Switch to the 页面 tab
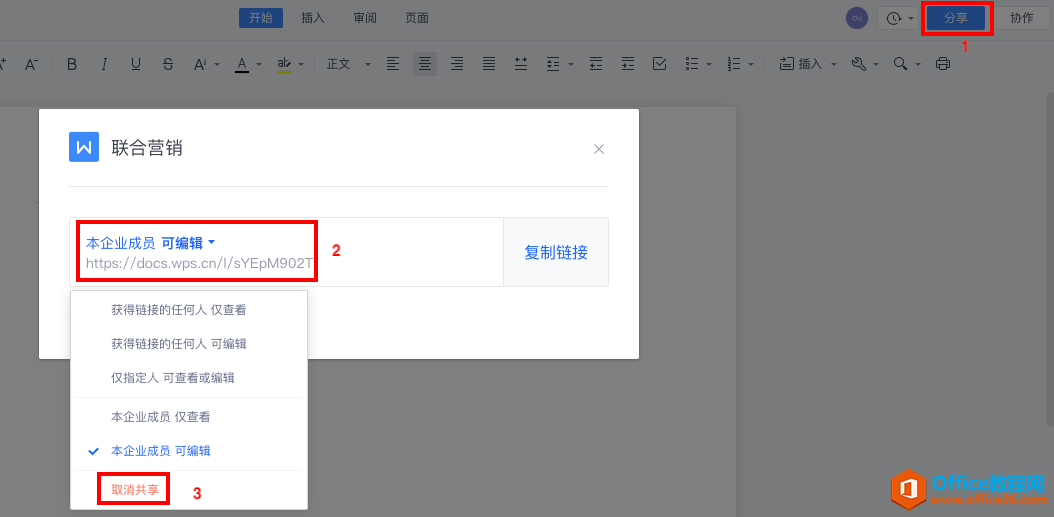 click(417, 18)
